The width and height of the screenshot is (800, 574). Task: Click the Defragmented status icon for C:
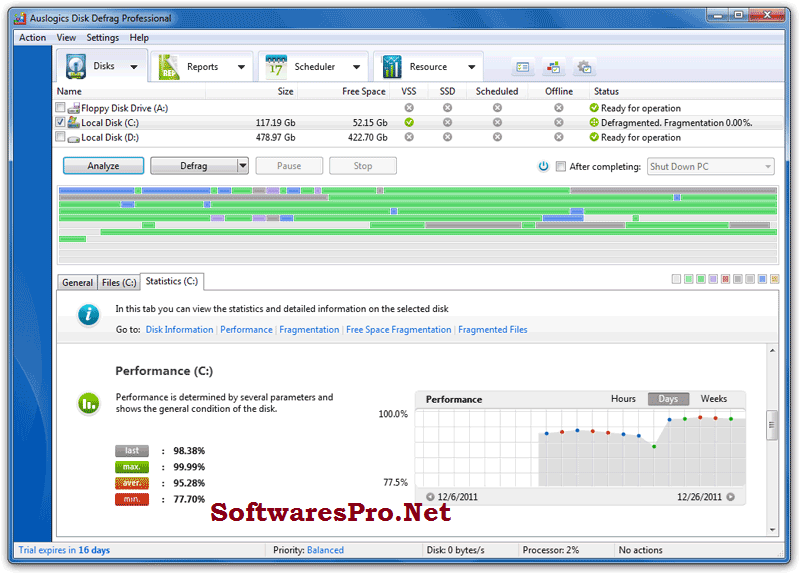[594, 122]
